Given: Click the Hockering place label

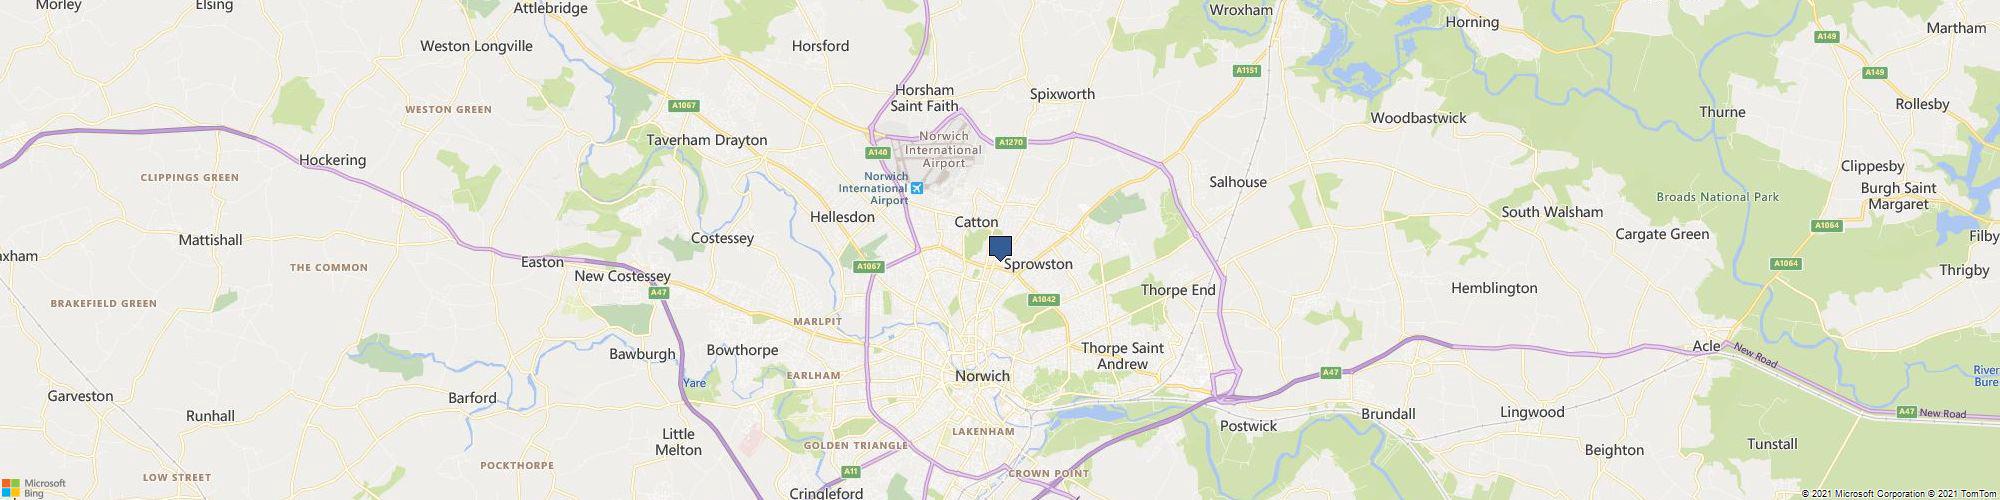Looking at the screenshot, I should pos(333,160).
